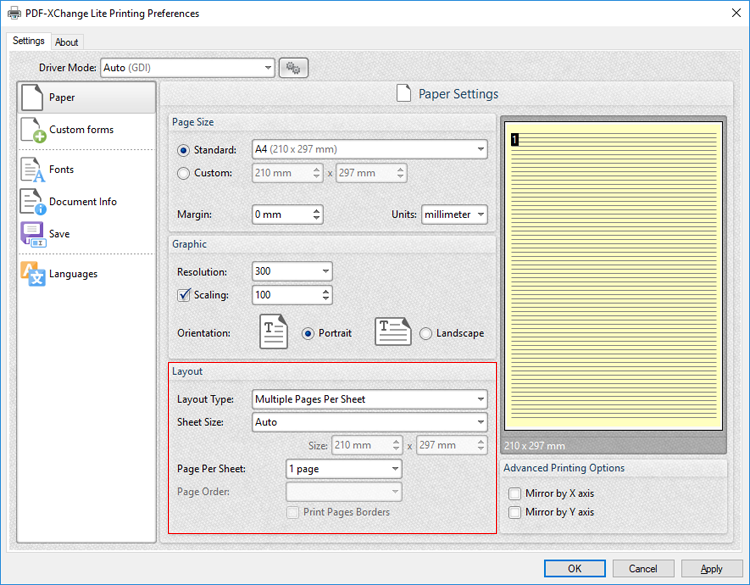750x585 pixels.
Task: Open Standard page size A4 dropdown
Action: 370,149
